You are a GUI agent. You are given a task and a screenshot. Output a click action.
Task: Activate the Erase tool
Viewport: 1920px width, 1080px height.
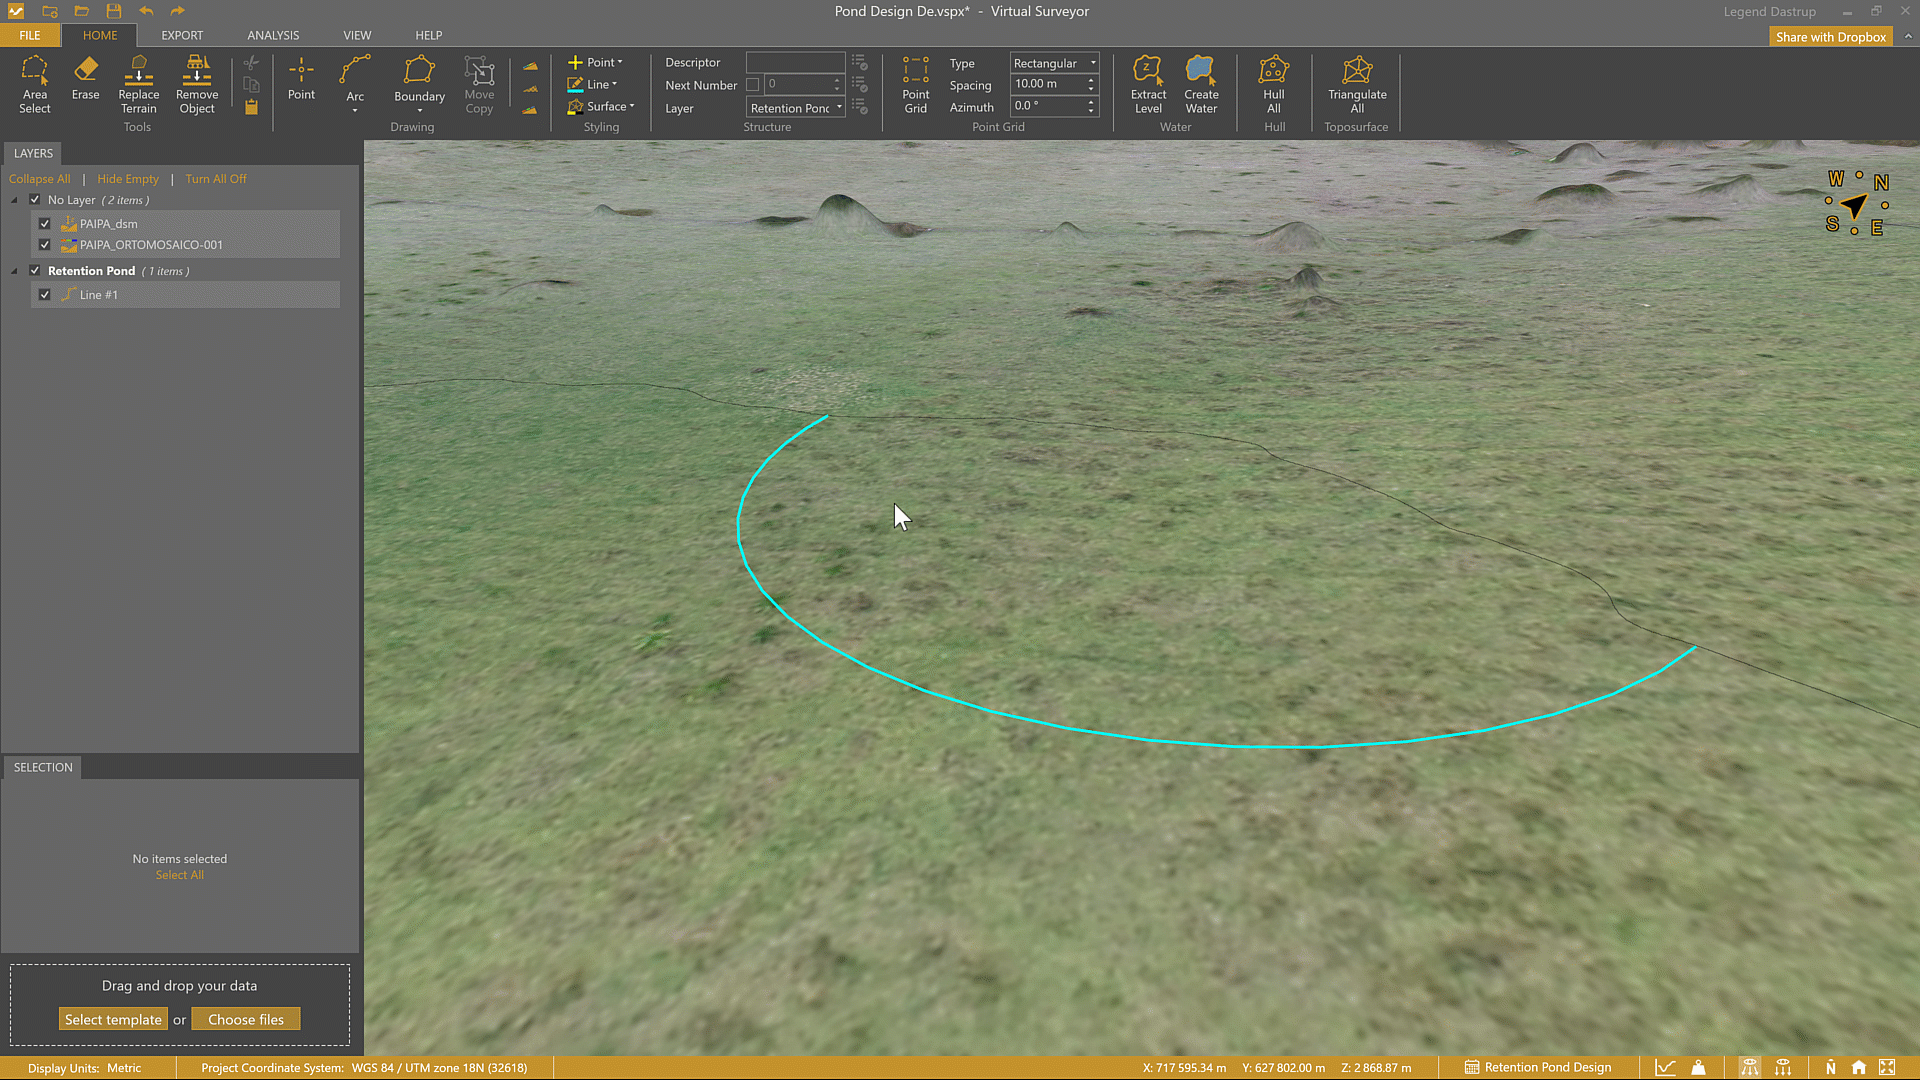pyautogui.click(x=85, y=79)
